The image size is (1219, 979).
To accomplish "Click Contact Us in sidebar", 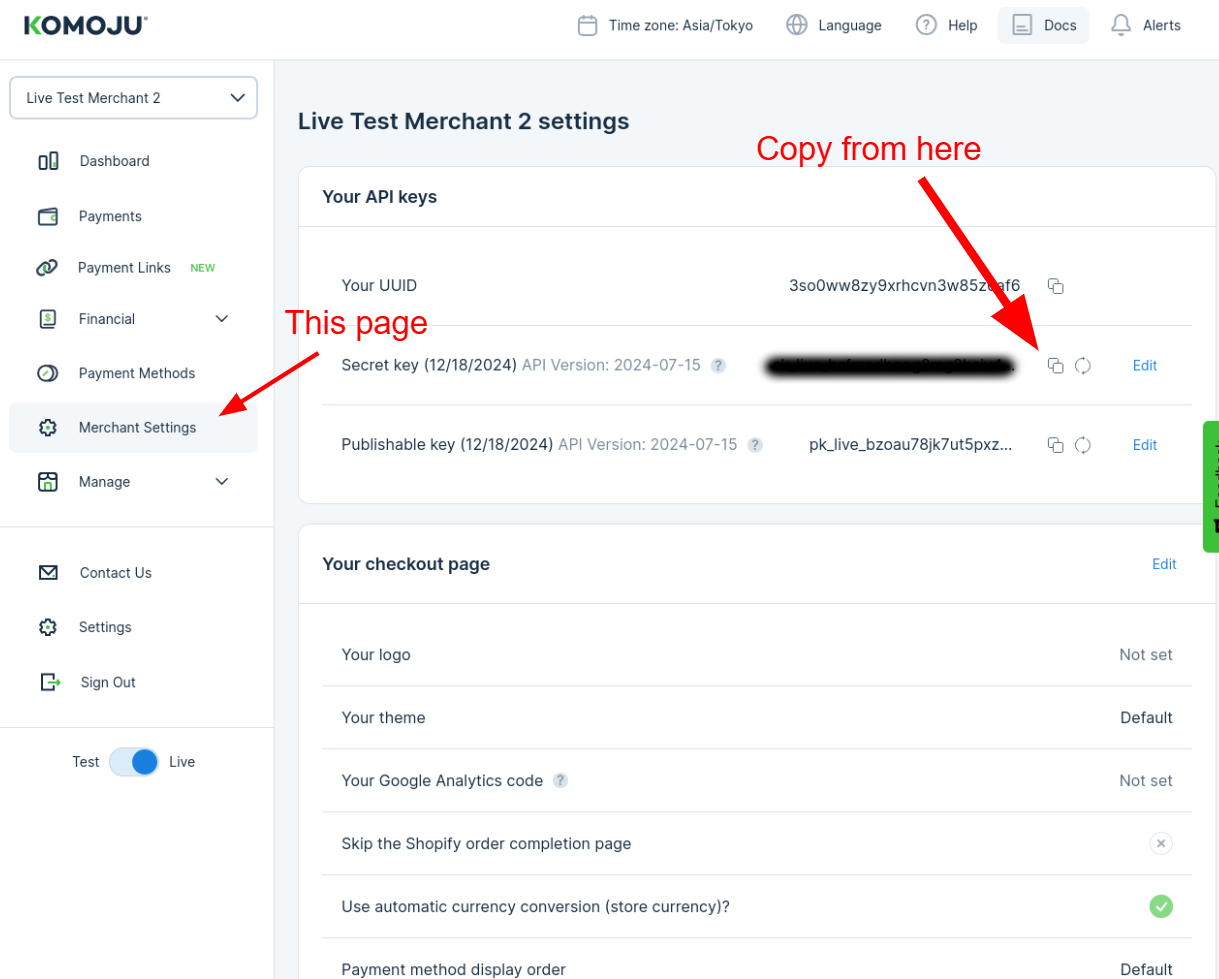I will 116,573.
